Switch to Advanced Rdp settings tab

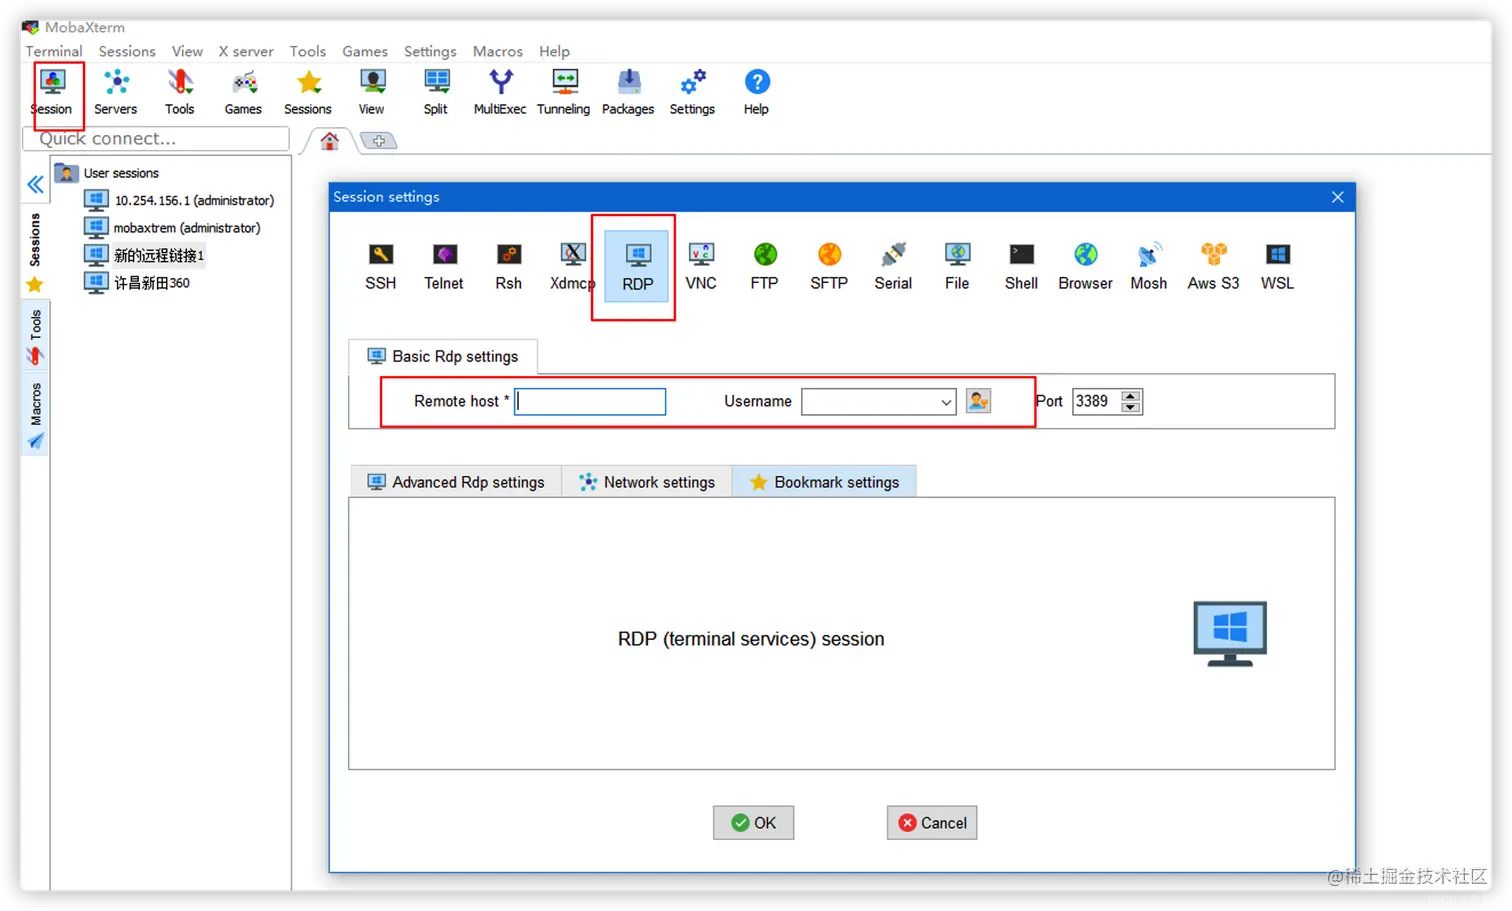click(456, 482)
